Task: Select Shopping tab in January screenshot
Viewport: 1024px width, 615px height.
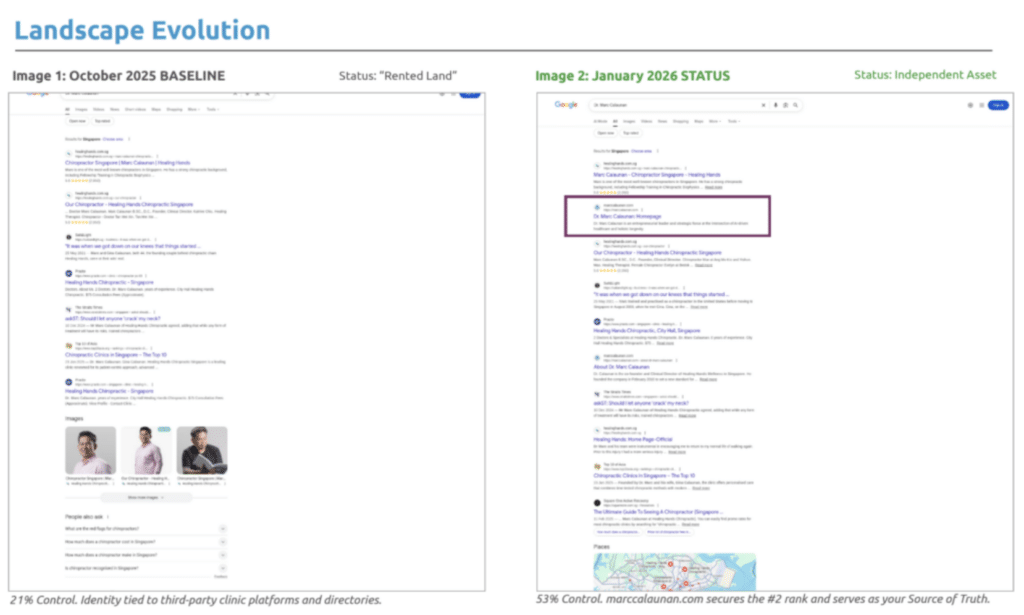Action: pos(680,121)
